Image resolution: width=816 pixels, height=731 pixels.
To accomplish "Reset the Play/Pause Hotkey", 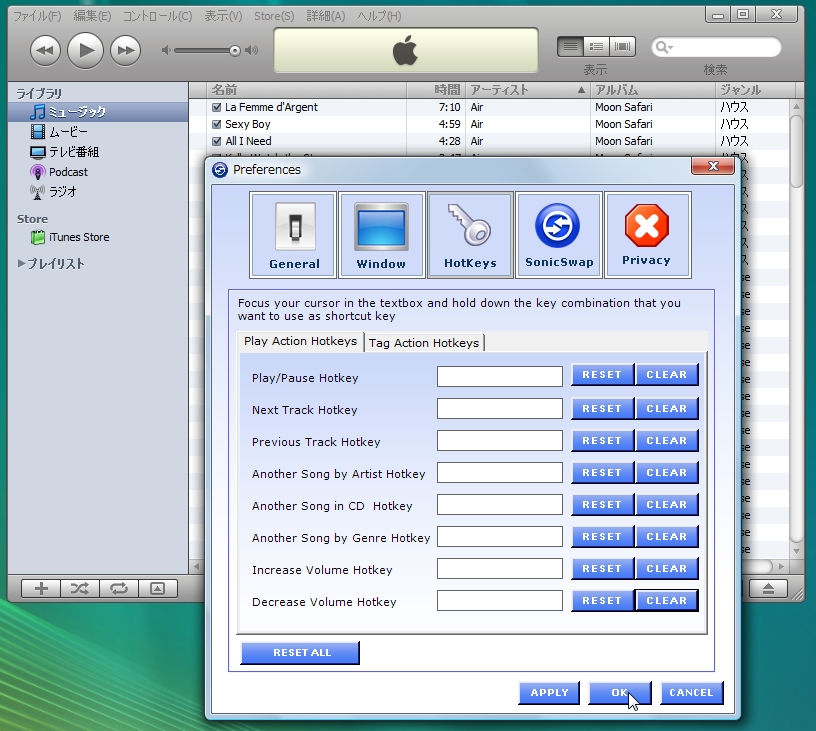I will 603,375.
